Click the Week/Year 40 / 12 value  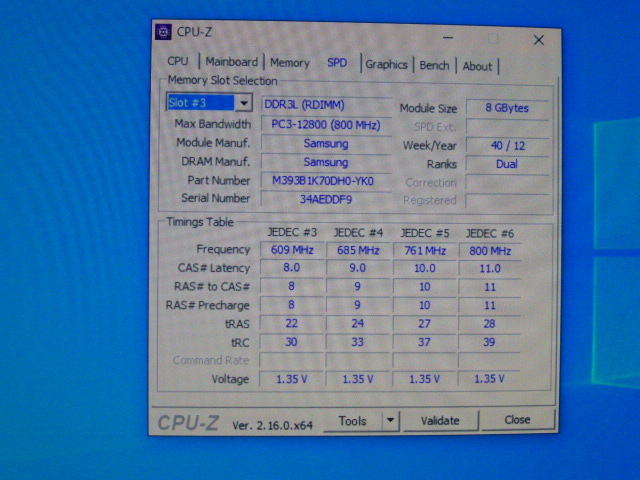click(x=507, y=146)
